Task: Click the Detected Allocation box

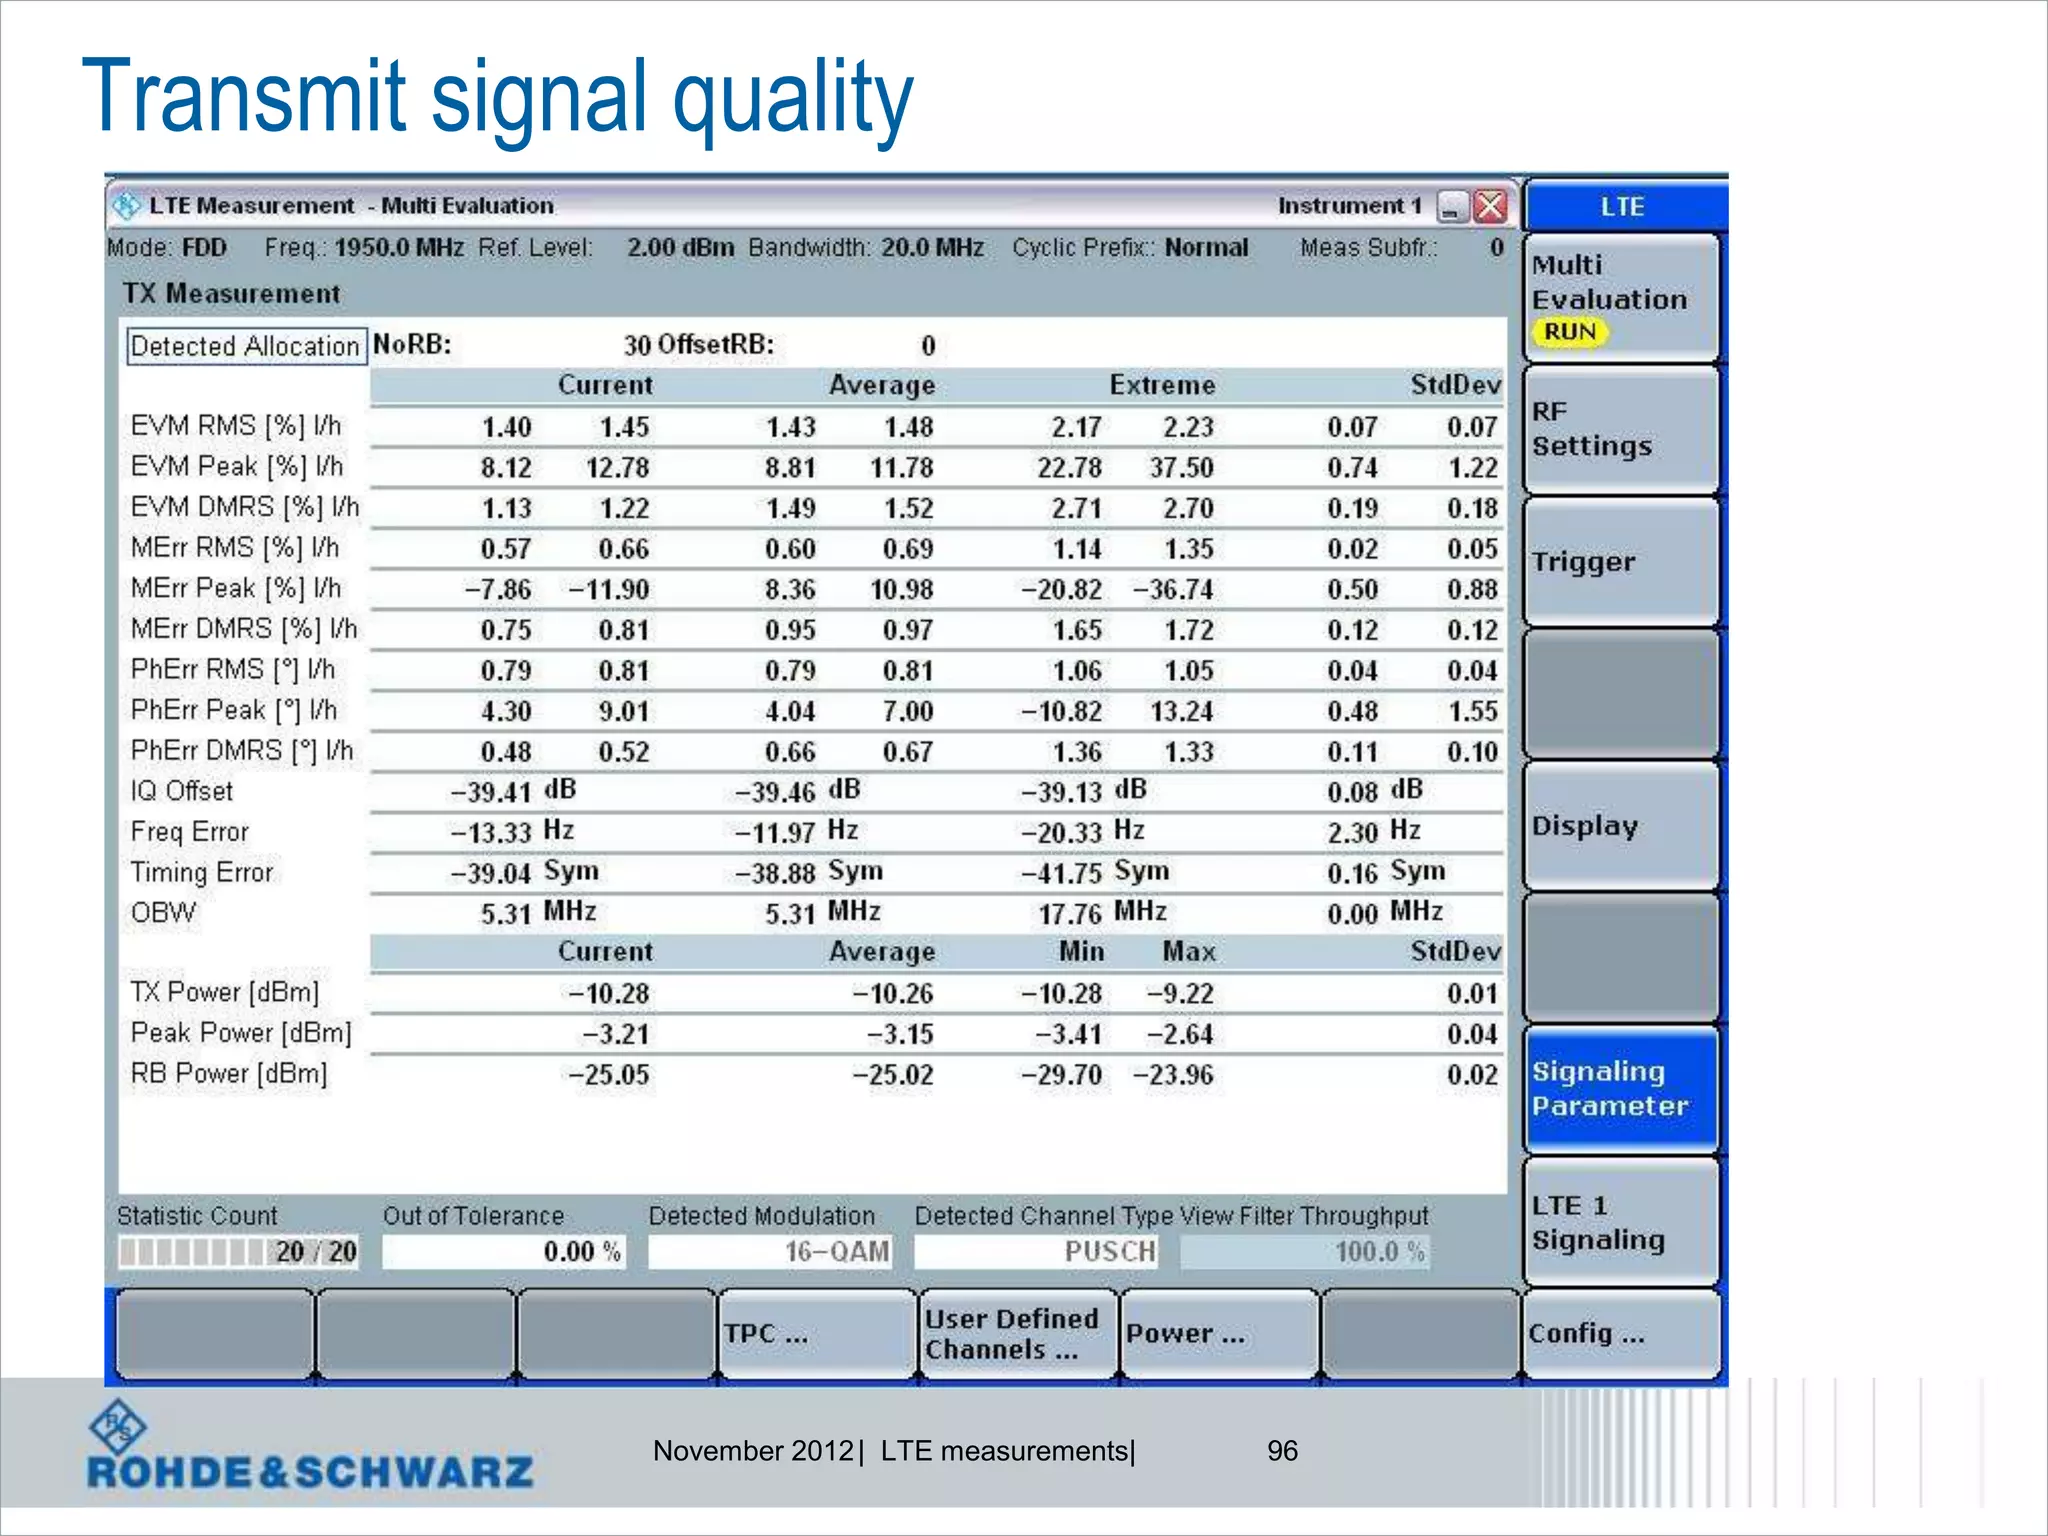Action: (245, 346)
